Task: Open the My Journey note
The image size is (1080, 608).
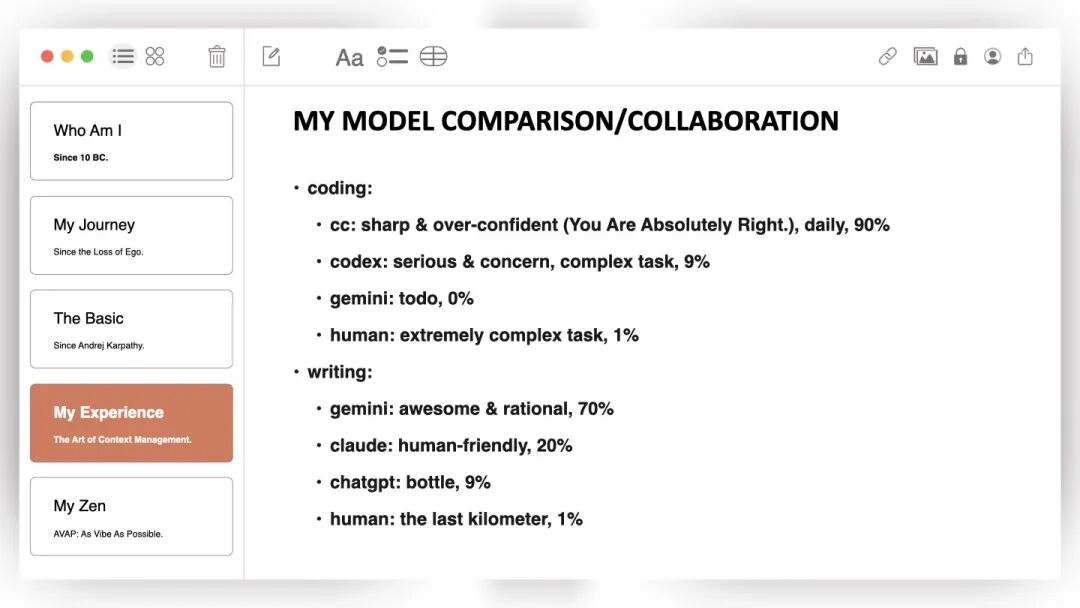Action: 132,235
